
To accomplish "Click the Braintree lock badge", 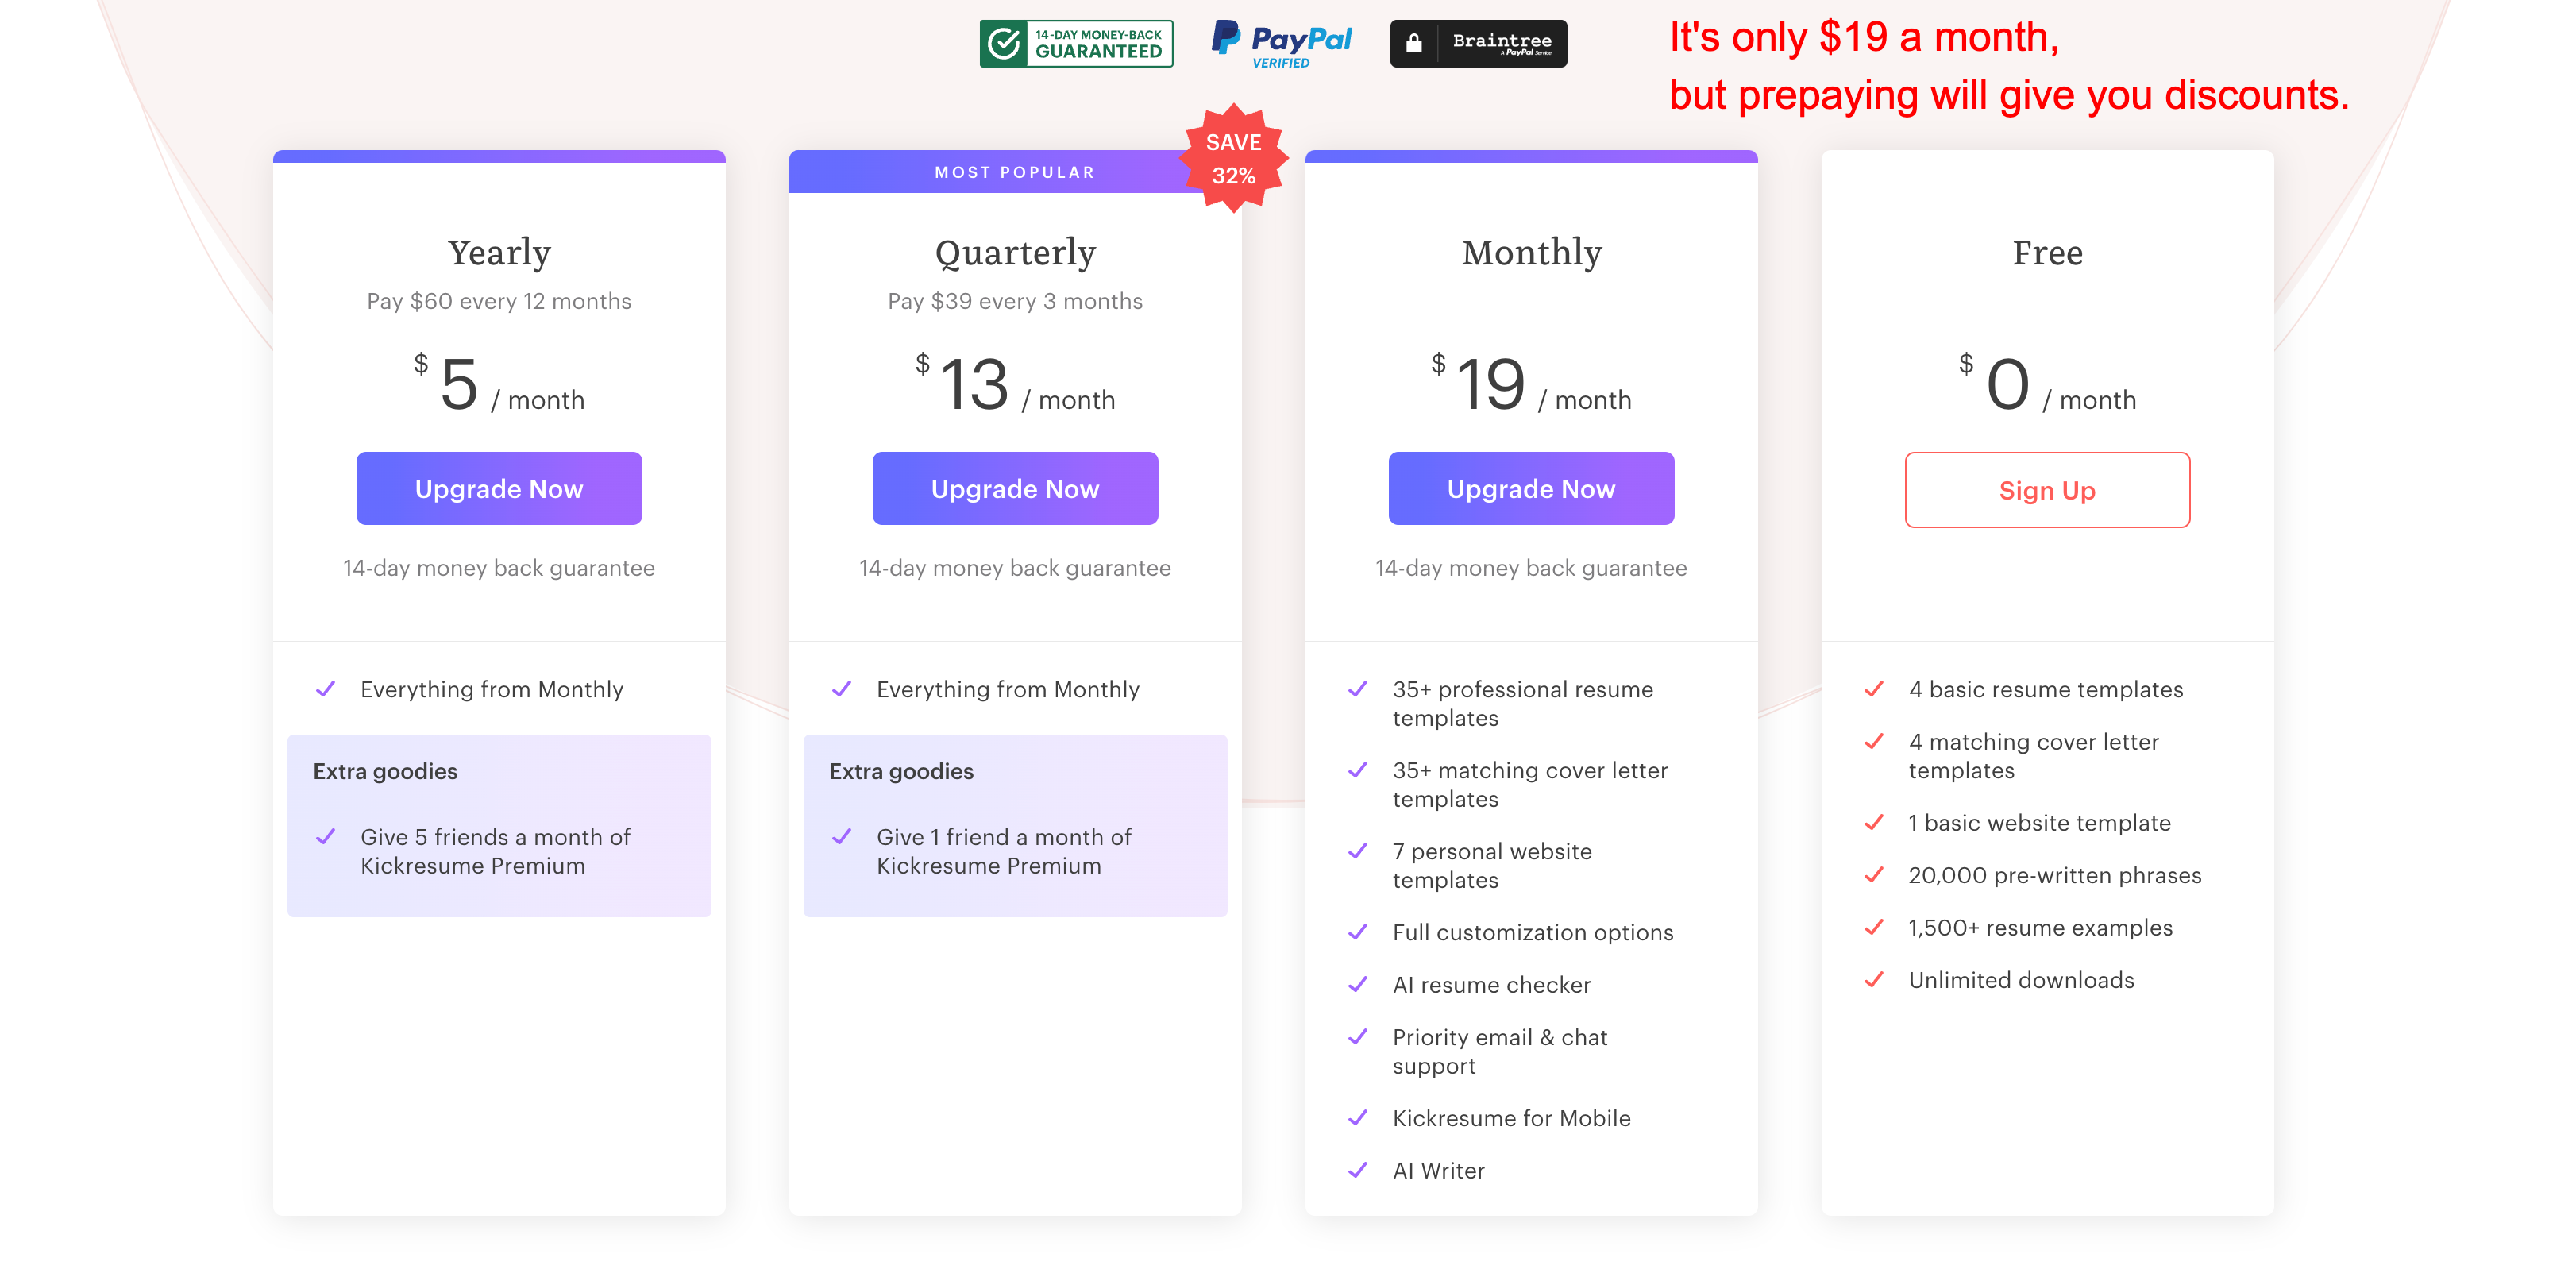I will click(1478, 43).
